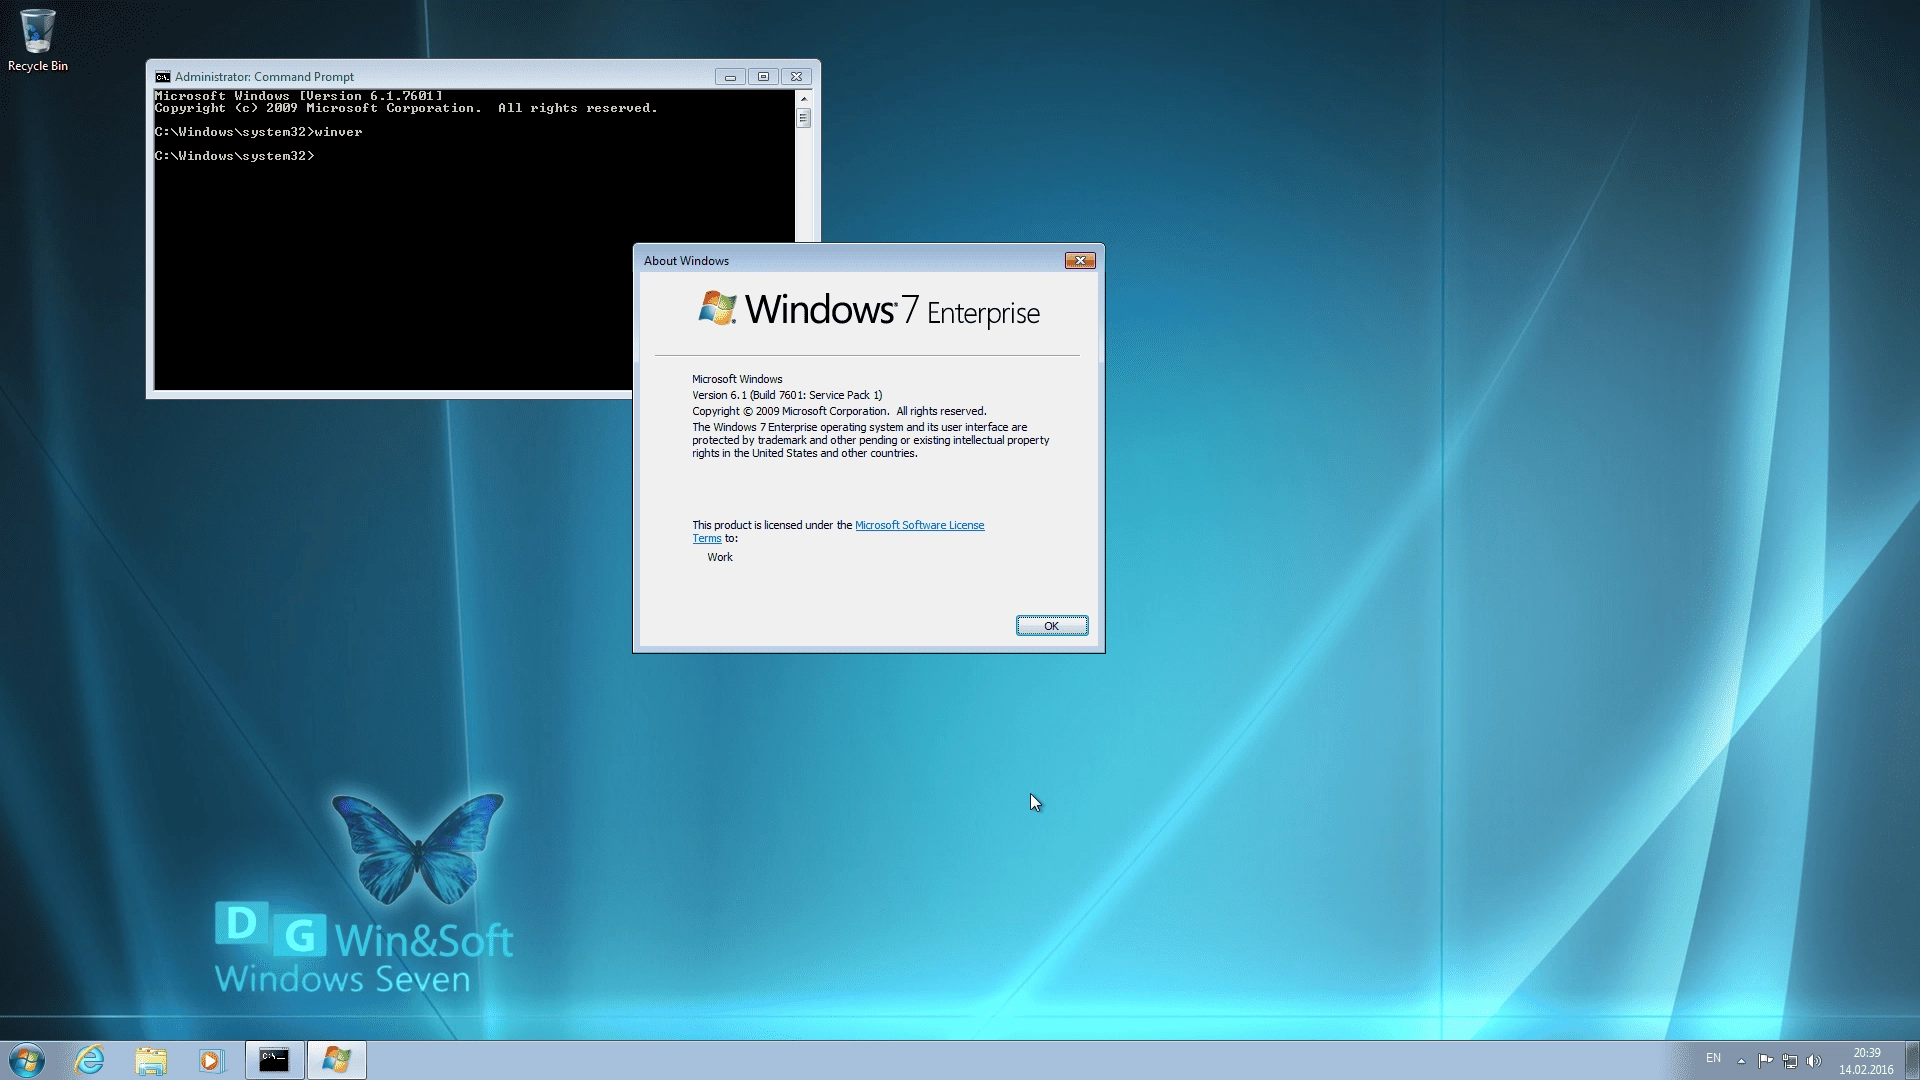Viewport: 1920px width, 1080px height.
Task: Open the Action Center flag tray icon
Action: [x=1765, y=1061]
